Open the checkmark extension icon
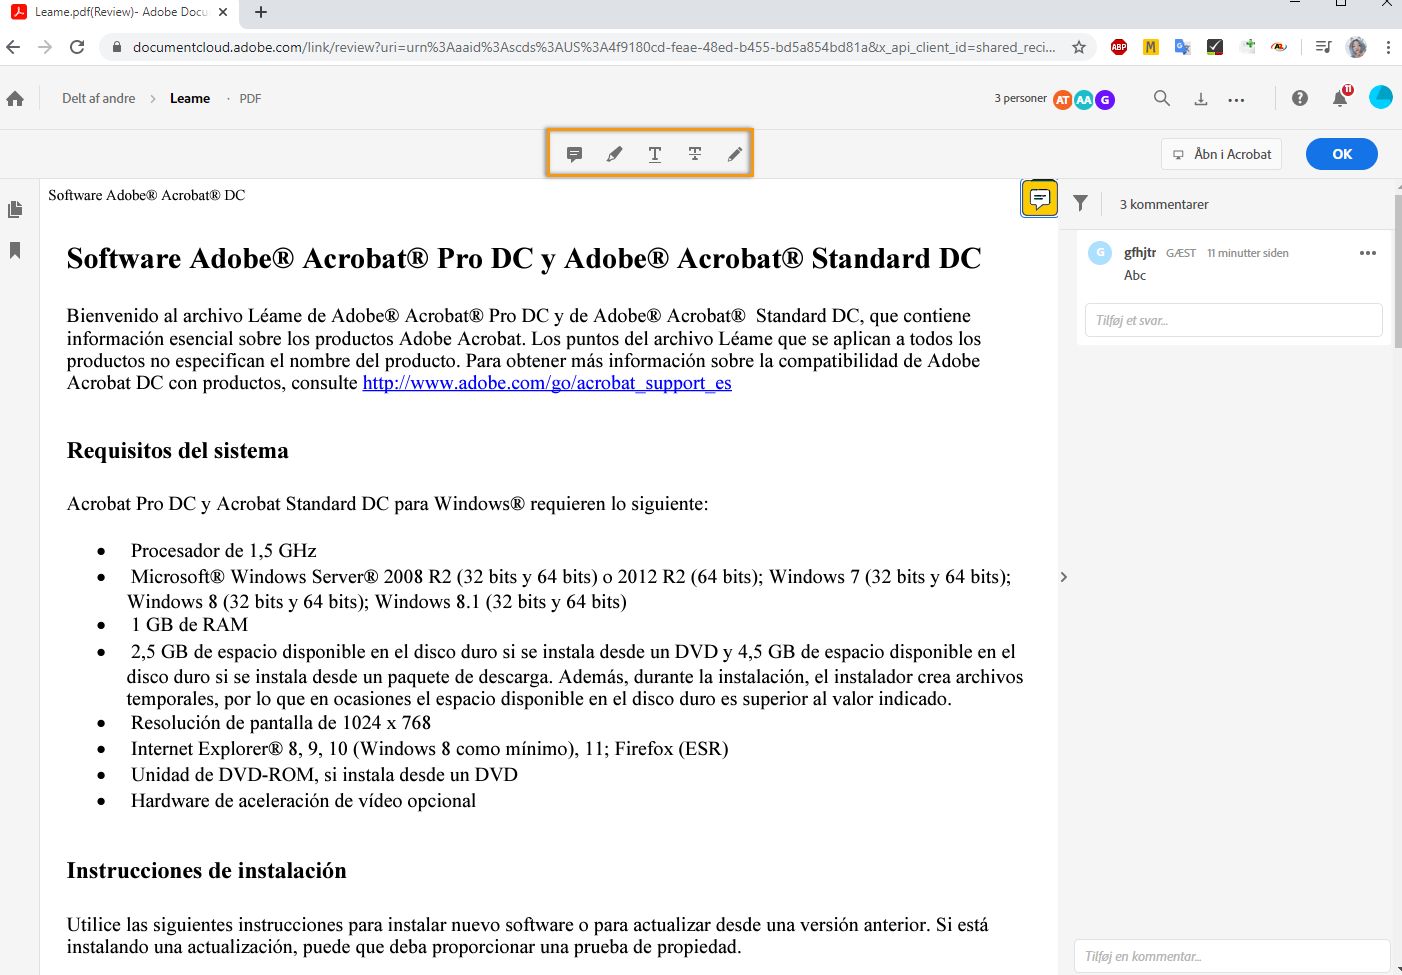This screenshot has height=975, width=1402. pos(1215,47)
